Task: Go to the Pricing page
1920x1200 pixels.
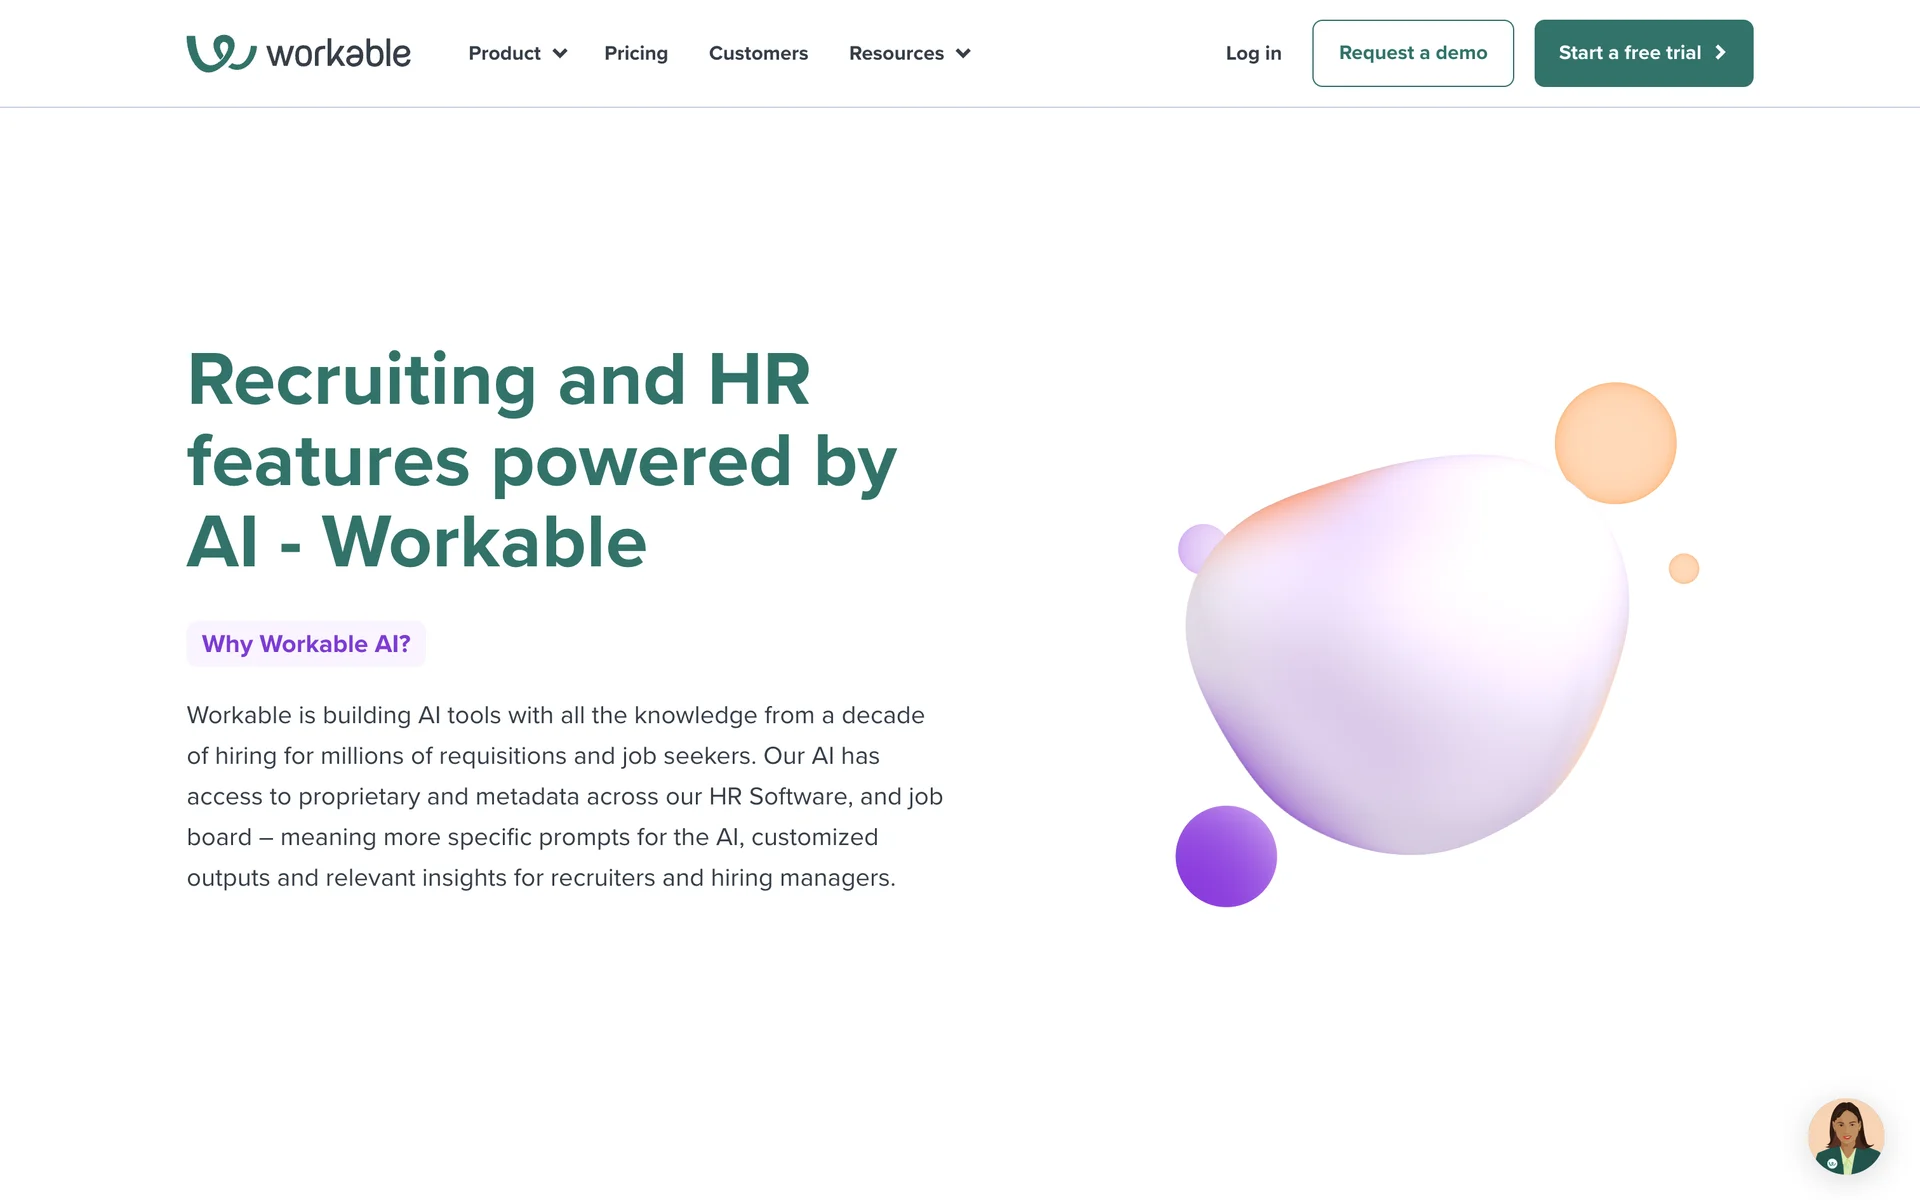Action: click(x=636, y=54)
